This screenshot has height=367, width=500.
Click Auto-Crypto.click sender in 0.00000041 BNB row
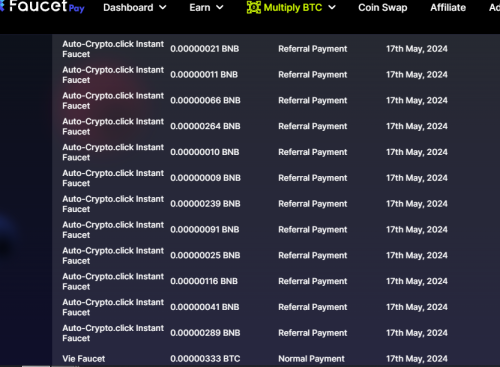[113, 307]
